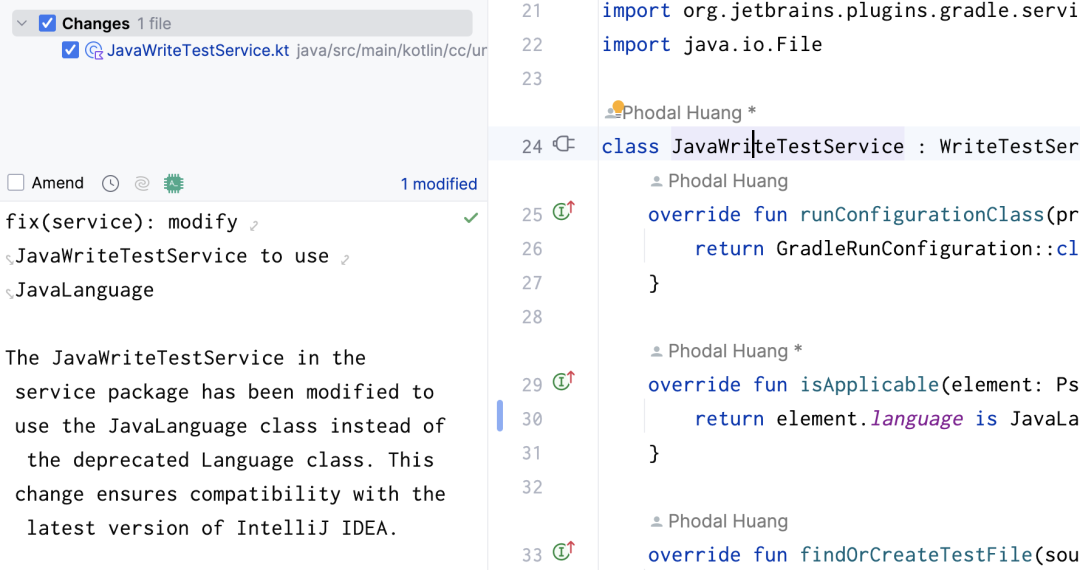The image size is (1080, 570).
Task: Click the '1 file' count label
Action: point(154,23)
